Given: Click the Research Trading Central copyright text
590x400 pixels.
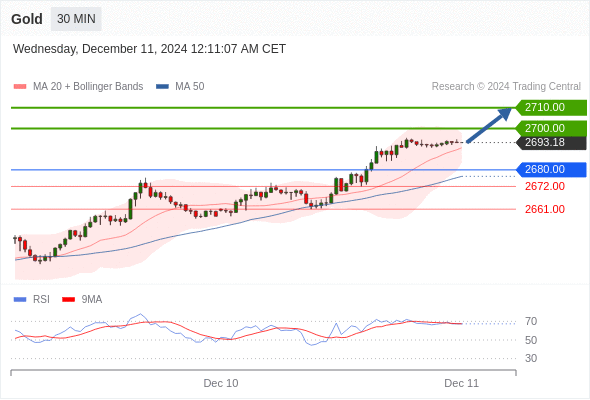Looking at the screenshot, I should [506, 87].
